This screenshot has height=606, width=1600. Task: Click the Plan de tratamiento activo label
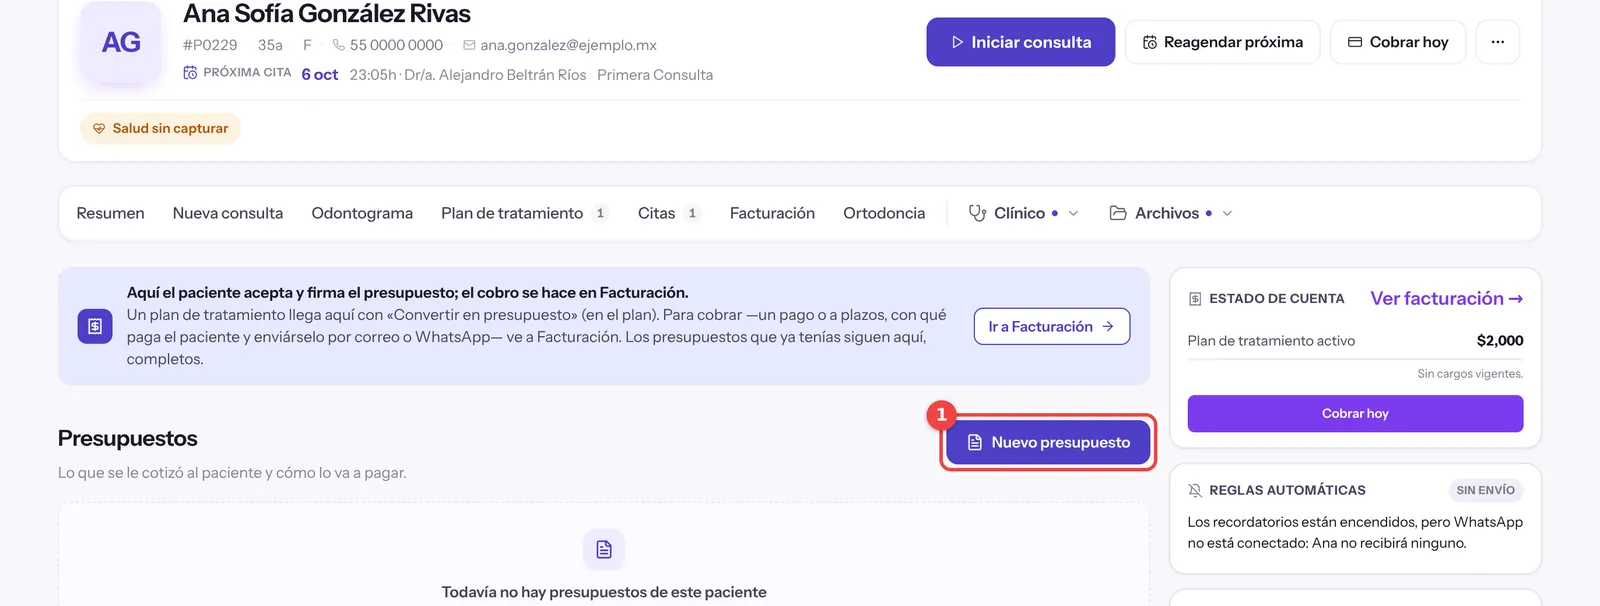1271,341
